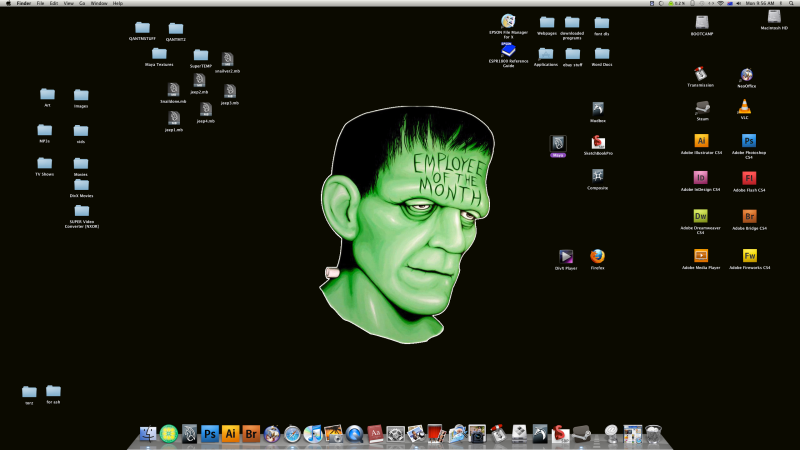Select the MP3s folder
The height and width of the screenshot is (450, 800).
44,130
